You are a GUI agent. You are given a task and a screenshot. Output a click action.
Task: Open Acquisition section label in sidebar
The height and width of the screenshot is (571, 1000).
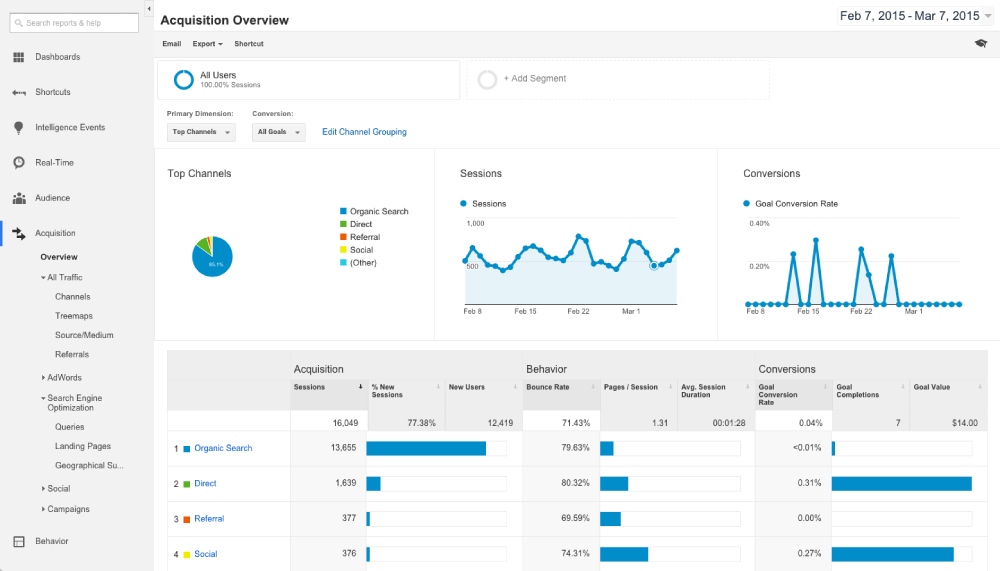coord(55,234)
